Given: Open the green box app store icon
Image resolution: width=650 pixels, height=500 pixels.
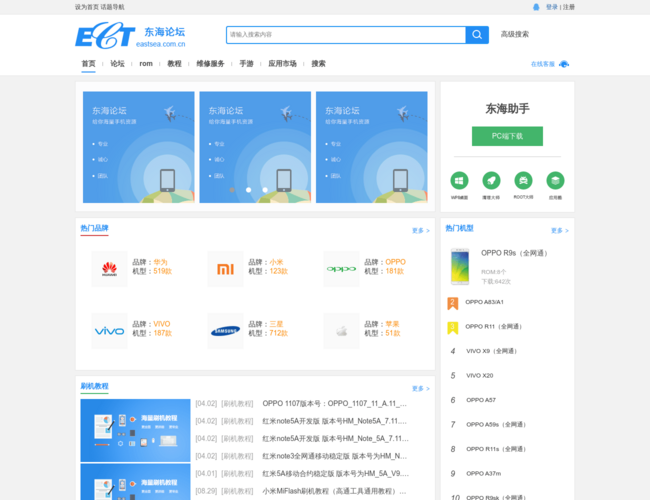Looking at the screenshot, I should 555,180.
